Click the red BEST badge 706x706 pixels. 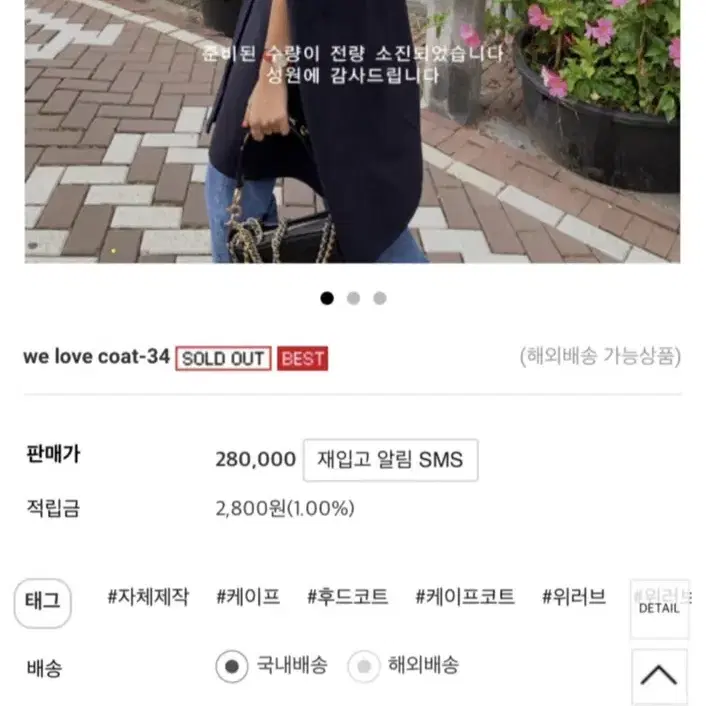[303, 358]
